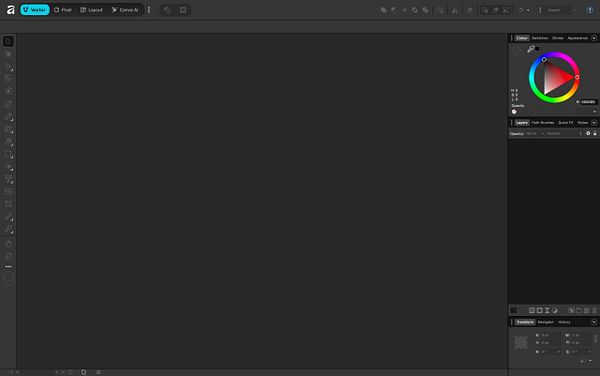The height and width of the screenshot is (376, 600).
Task: Switch the fill/stroke selector circle
Action: [518, 52]
